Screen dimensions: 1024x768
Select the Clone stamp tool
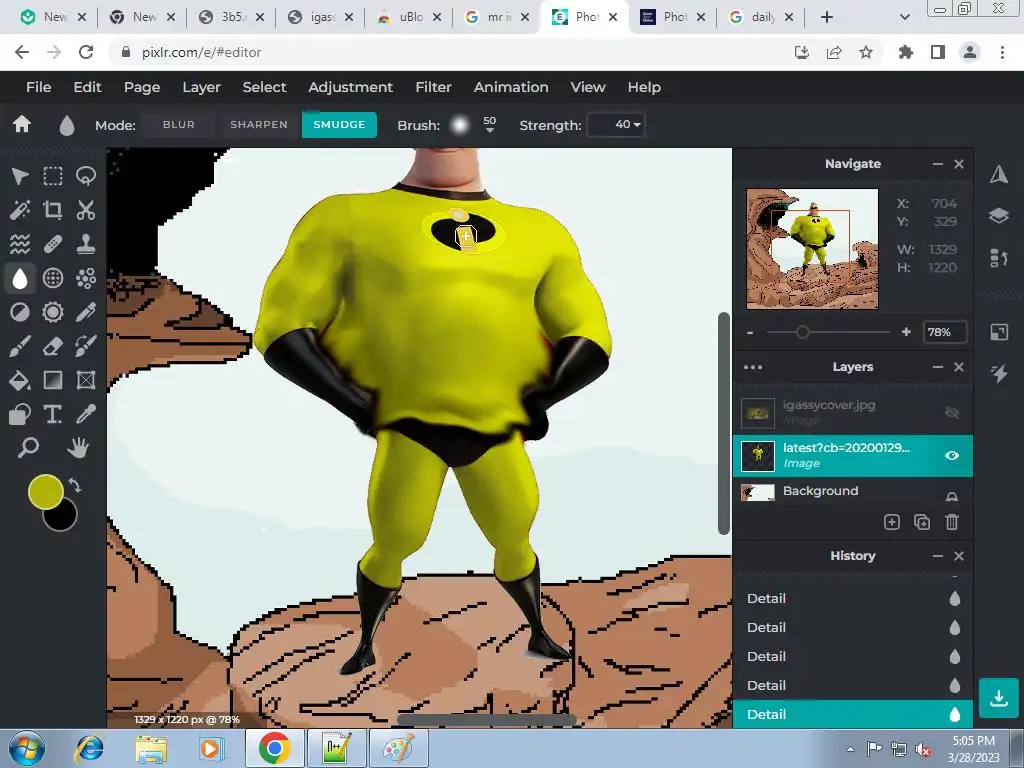click(x=86, y=244)
